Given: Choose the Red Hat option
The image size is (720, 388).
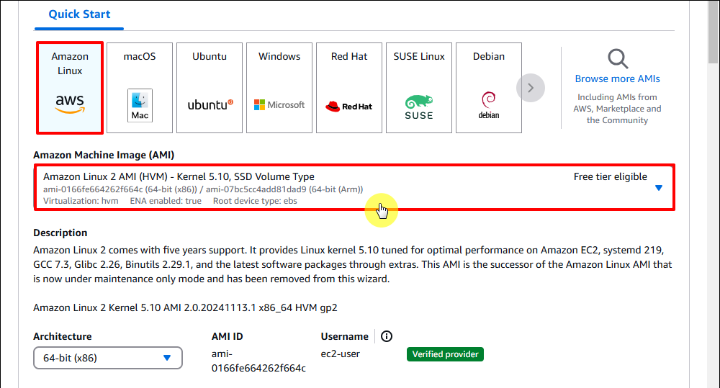Looking at the screenshot, I should pos(349,88).
